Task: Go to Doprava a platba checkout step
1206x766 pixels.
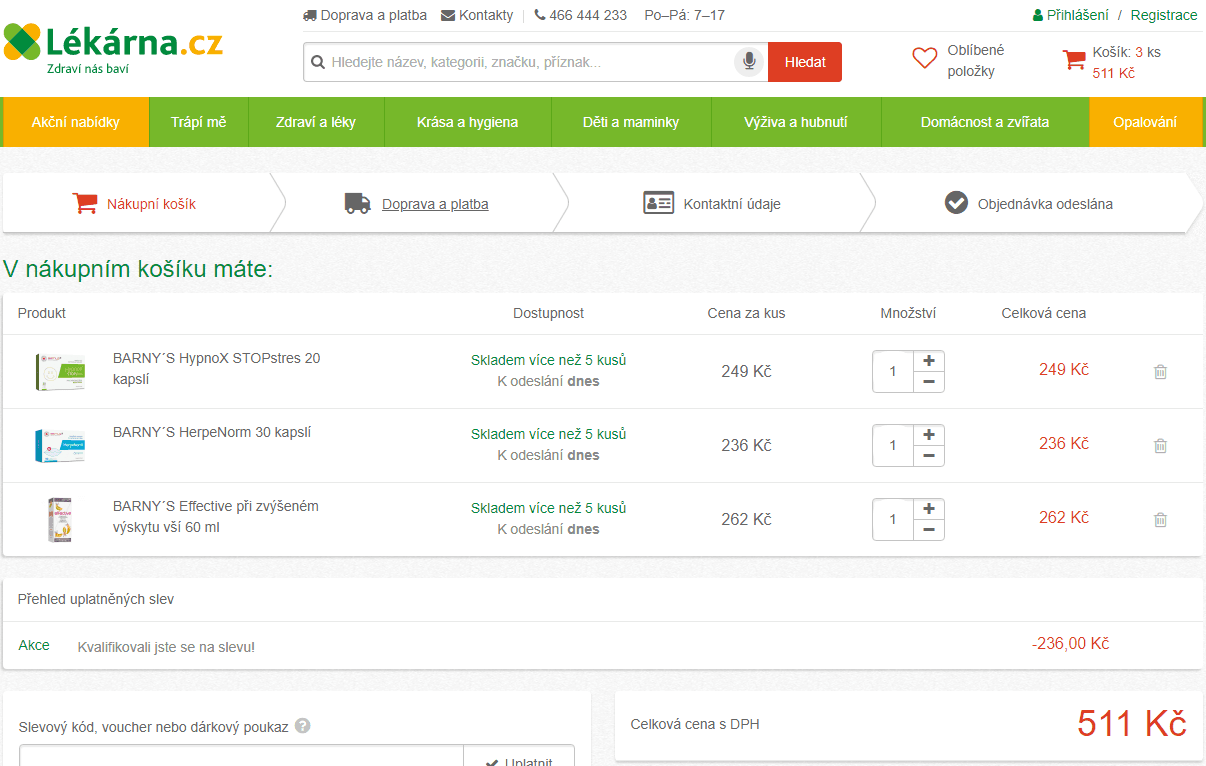Action: coord(435,204)
